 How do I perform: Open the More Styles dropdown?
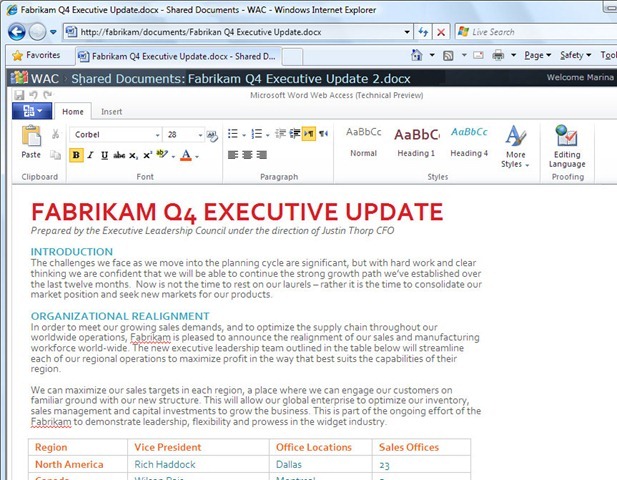(x=515, y=147)
